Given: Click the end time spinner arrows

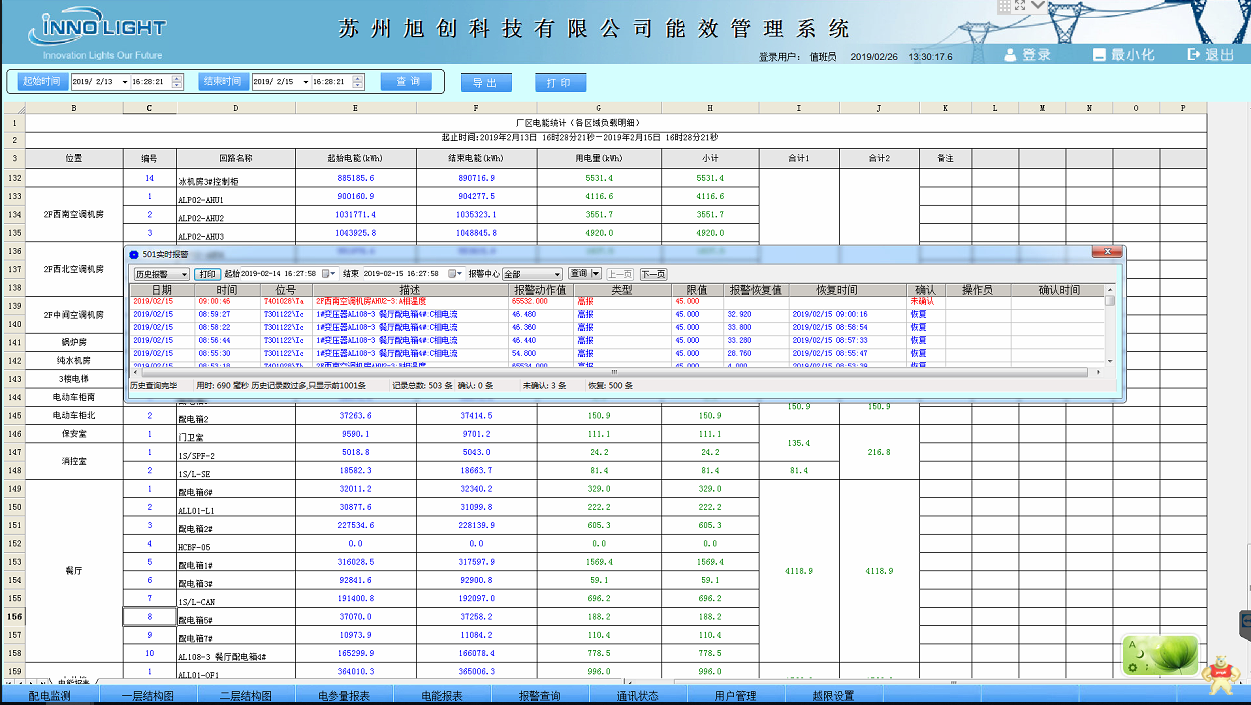Looking at the screenshot, I should coord(359,82).
